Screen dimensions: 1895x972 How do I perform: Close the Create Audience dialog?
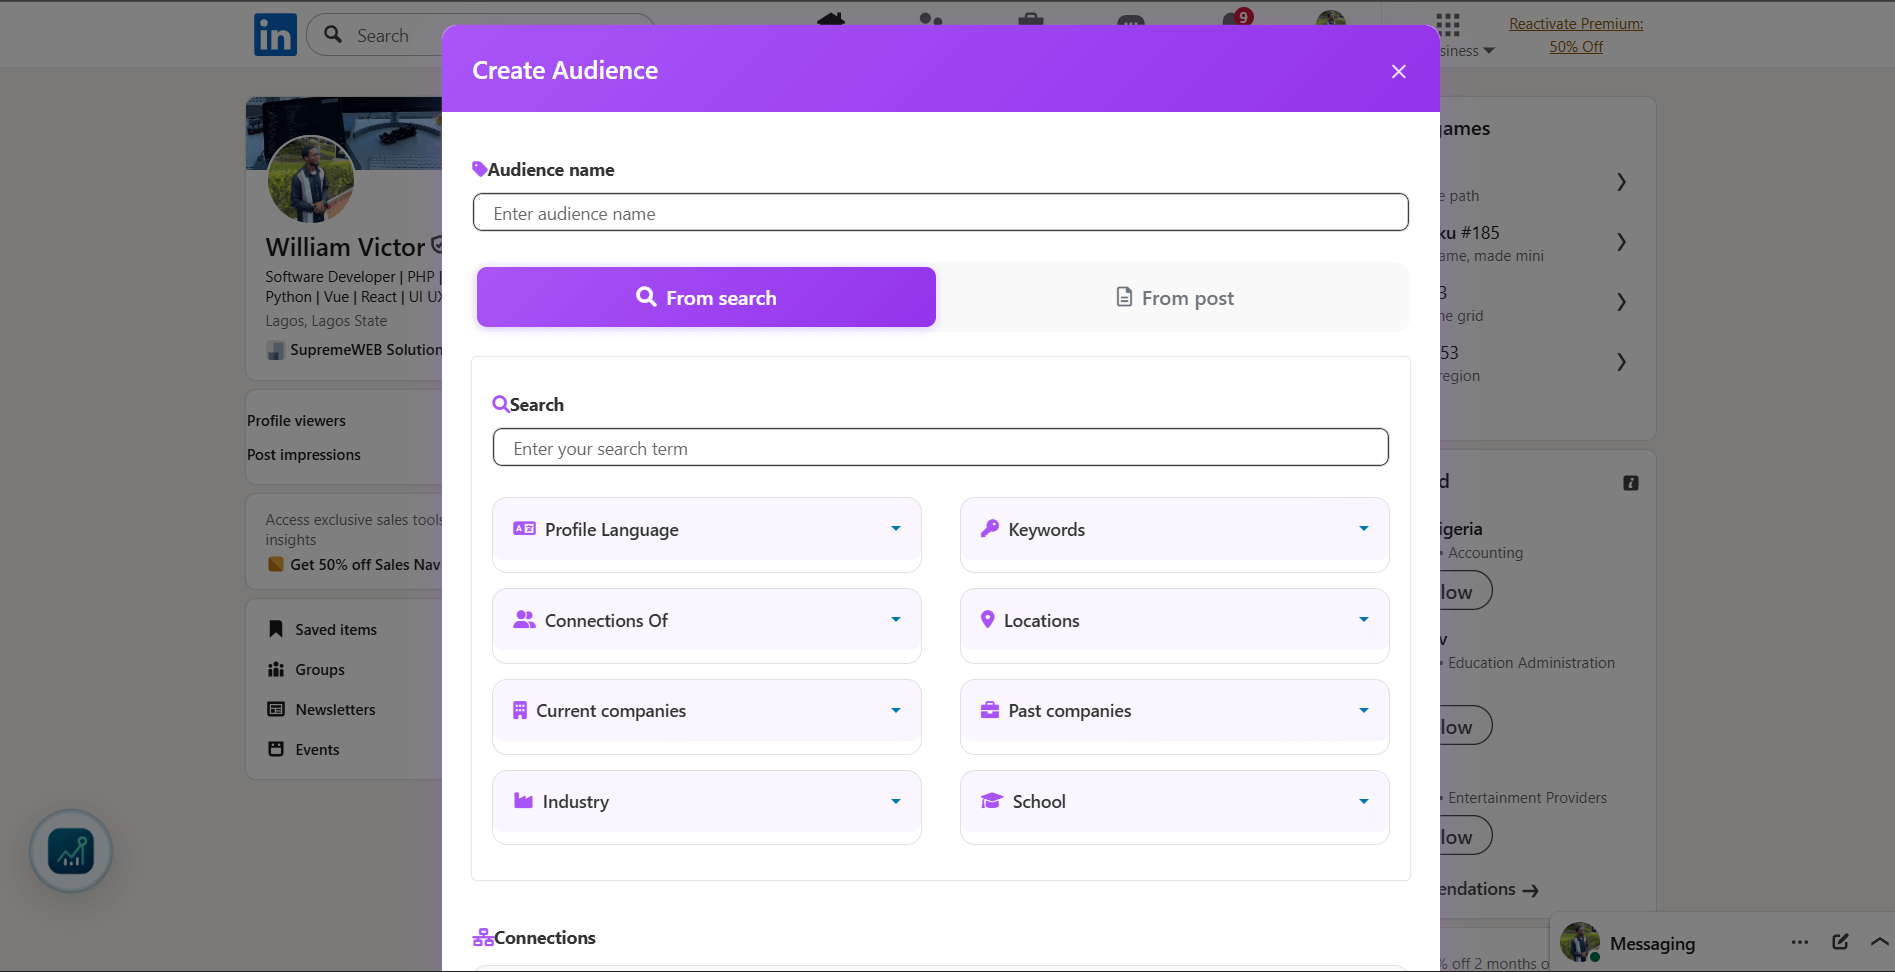point(1398,71)
